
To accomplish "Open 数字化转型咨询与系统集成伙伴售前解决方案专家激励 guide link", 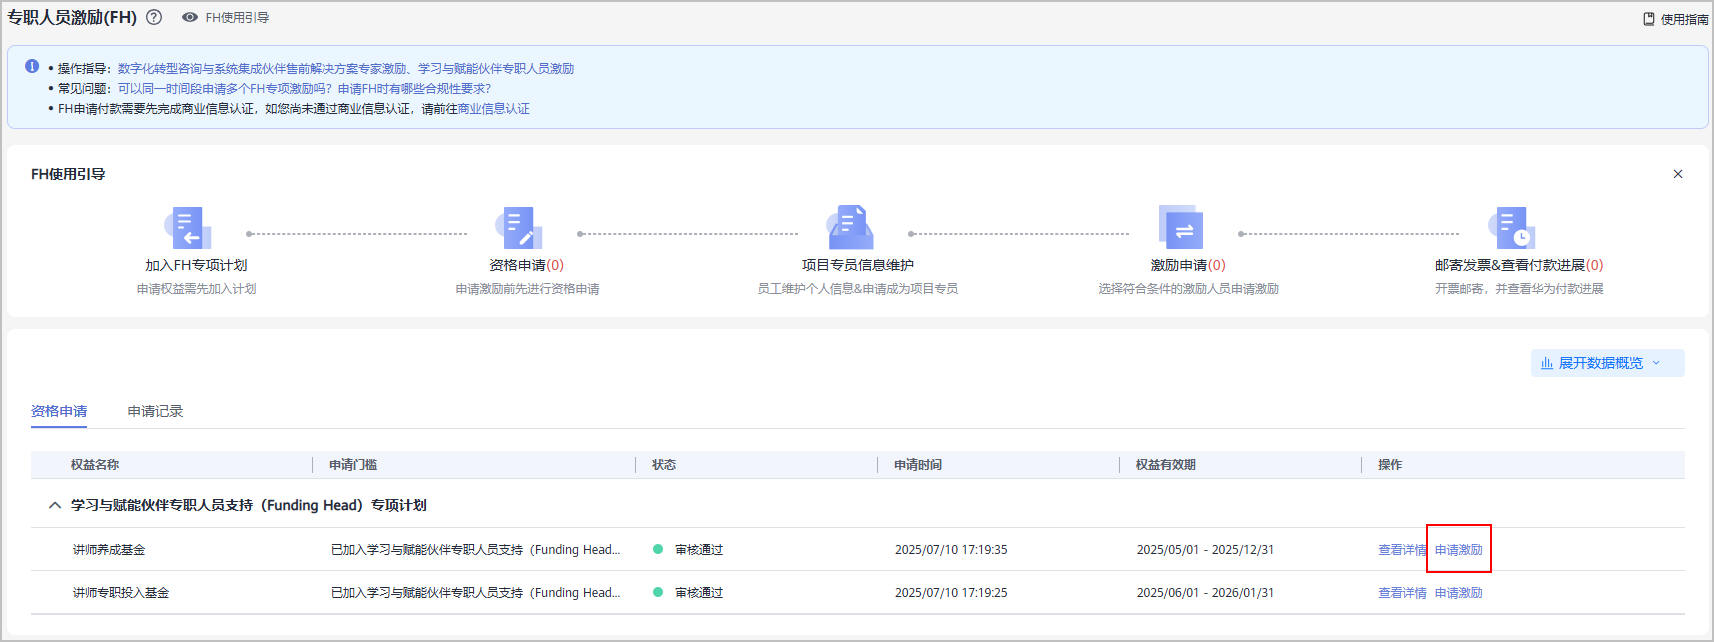I will click(262, 69).
